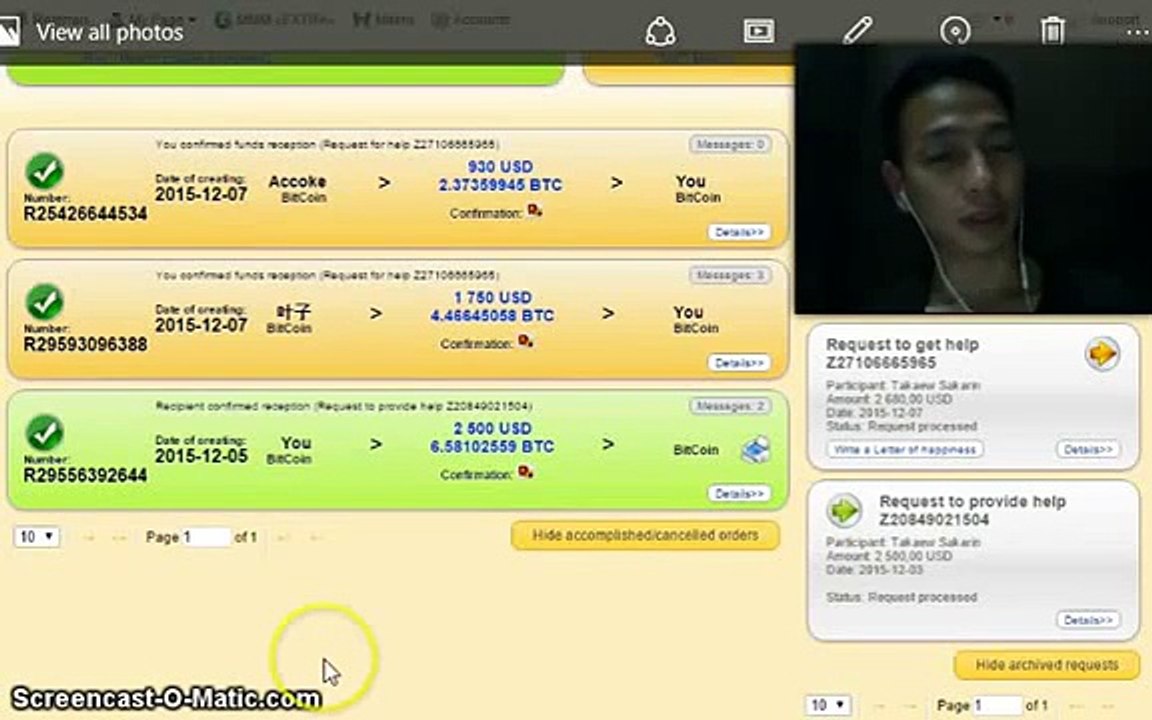Click the 2 500 USD amount

(492, 428)
